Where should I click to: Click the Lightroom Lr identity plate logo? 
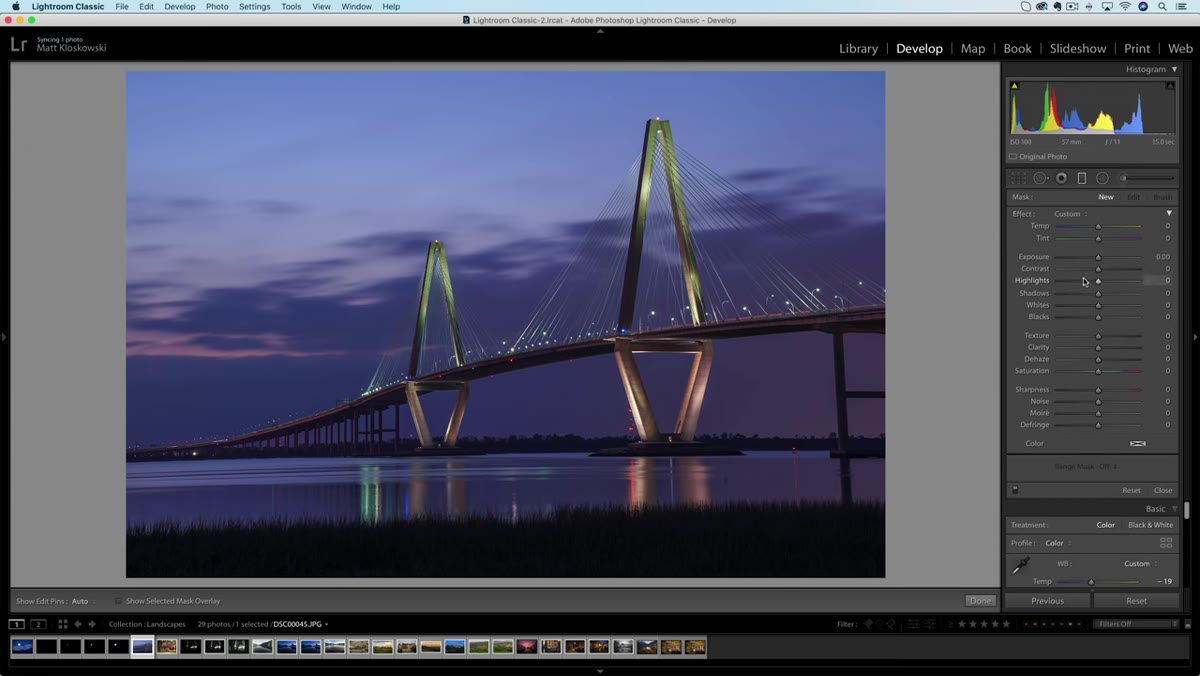[x=19, y=44]
